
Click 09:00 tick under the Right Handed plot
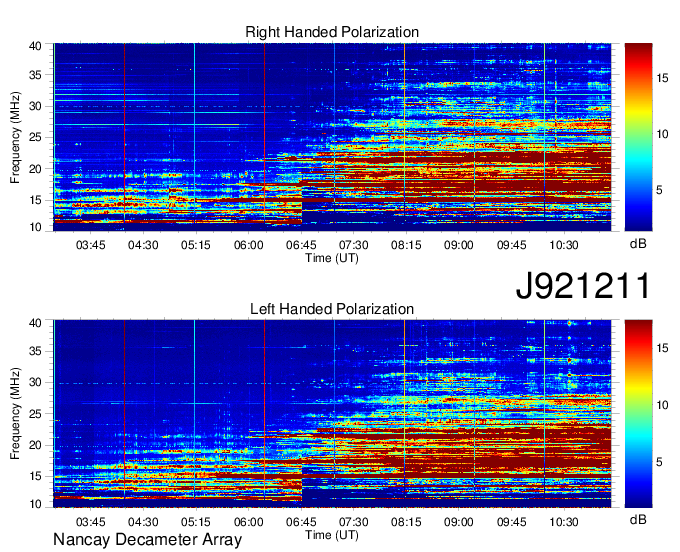point(458,245)
